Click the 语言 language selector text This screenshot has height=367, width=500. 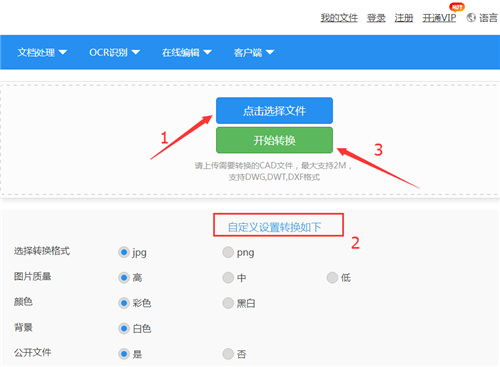tap(488, 18)
